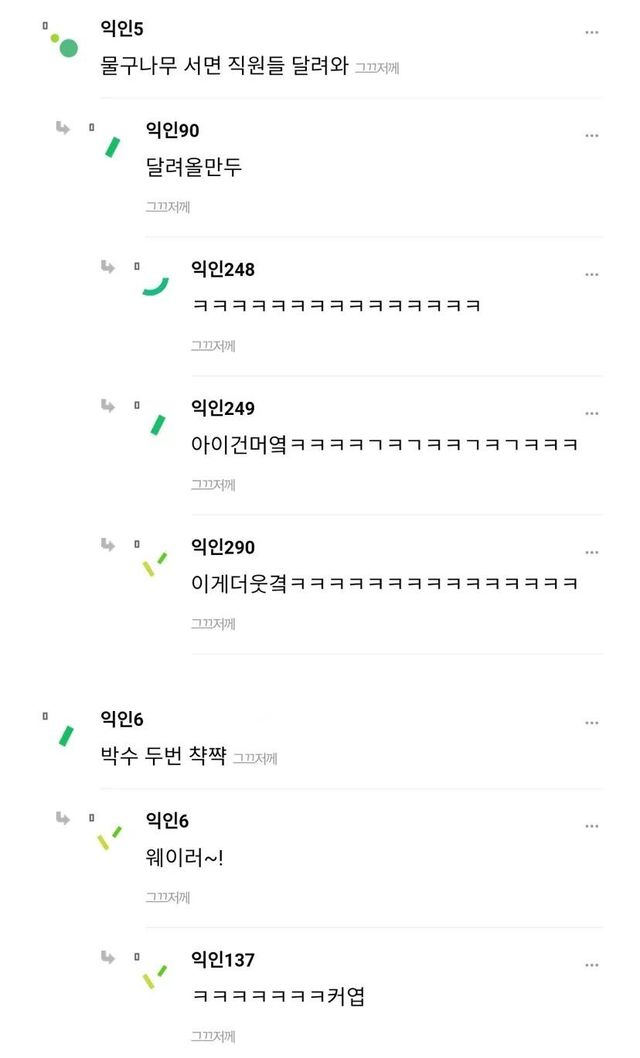Click the username 익인248

point(222,269)
